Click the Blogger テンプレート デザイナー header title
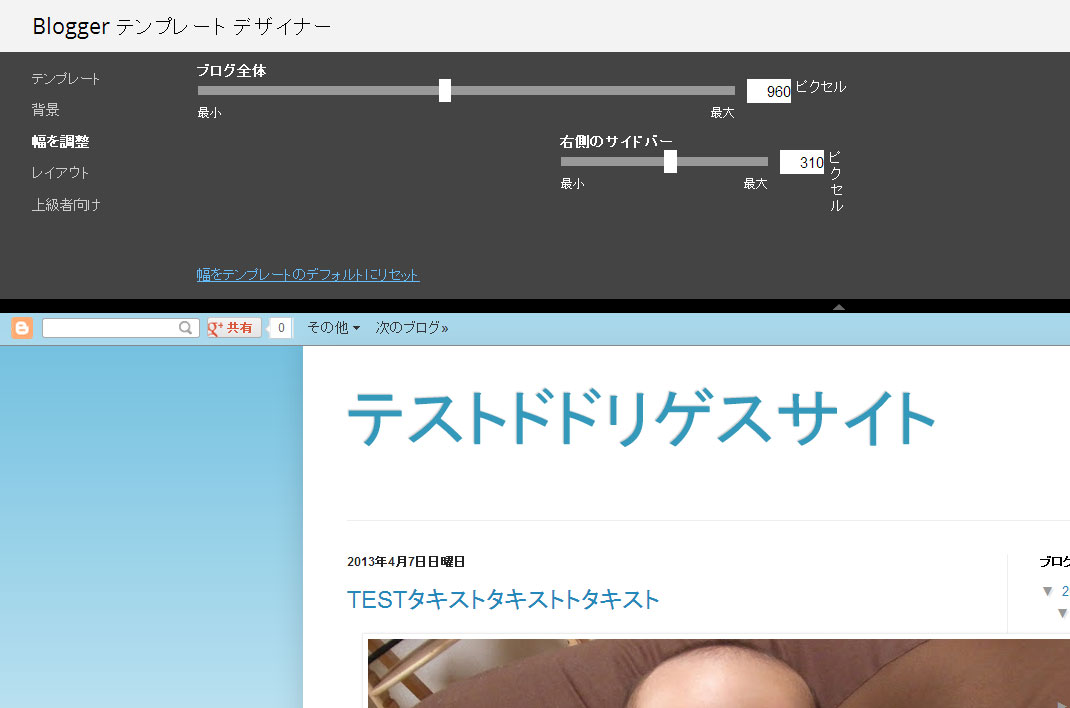1070x708 pixels. tap(182, 26)
